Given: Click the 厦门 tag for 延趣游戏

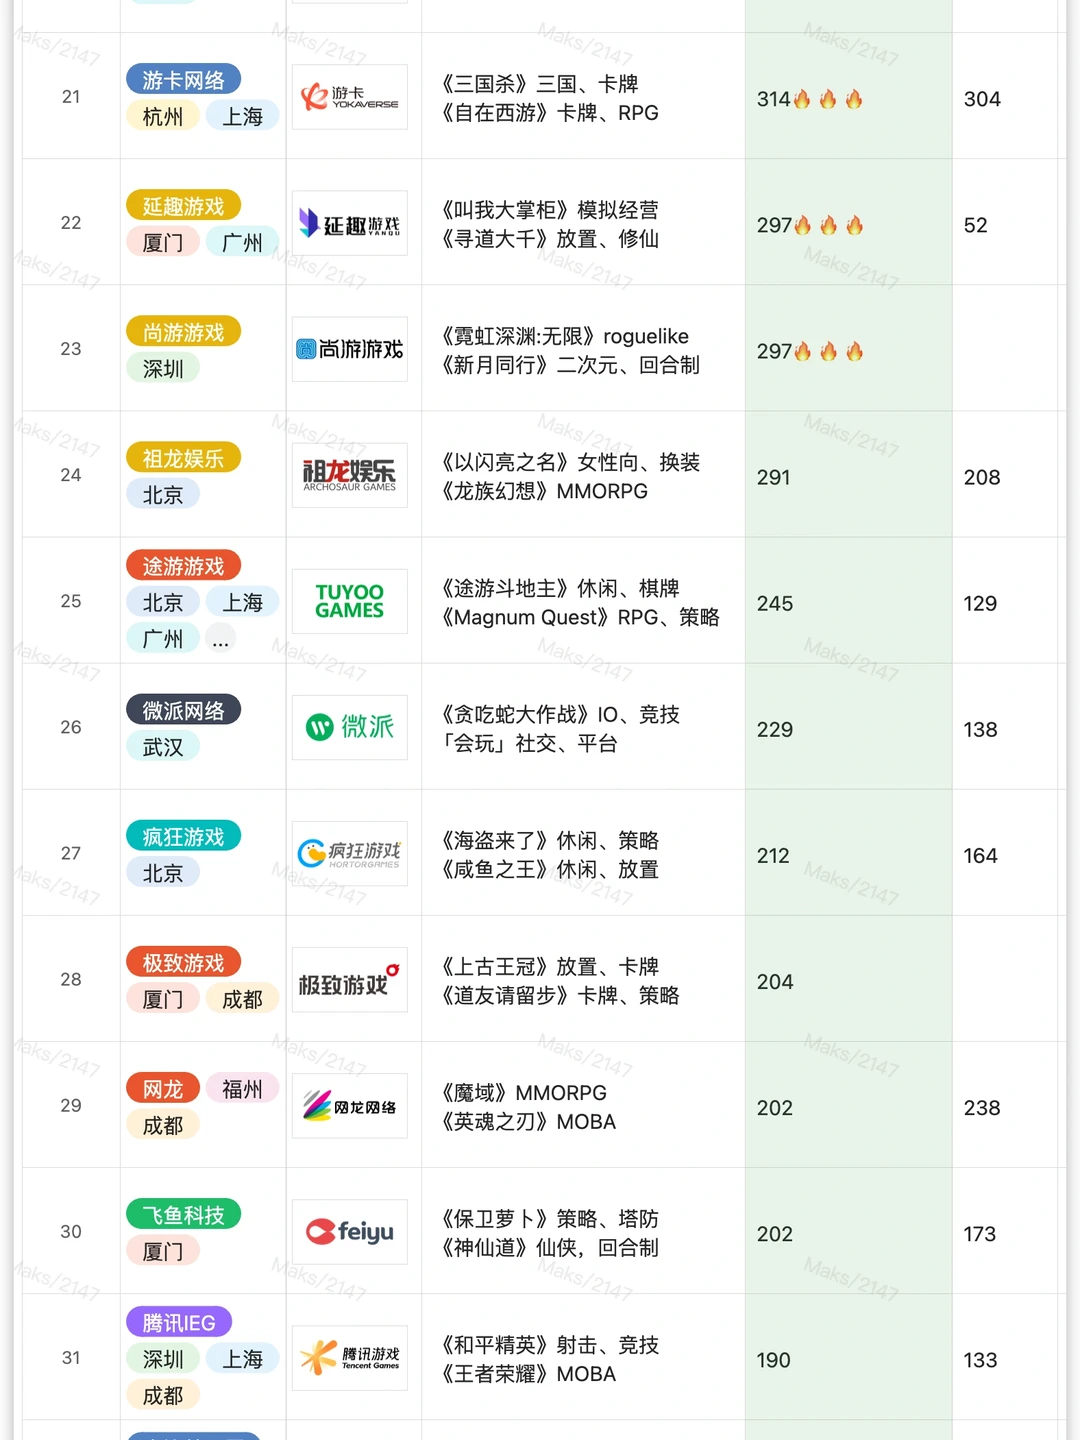Looking at the screenshot, I should click(163, 242).
